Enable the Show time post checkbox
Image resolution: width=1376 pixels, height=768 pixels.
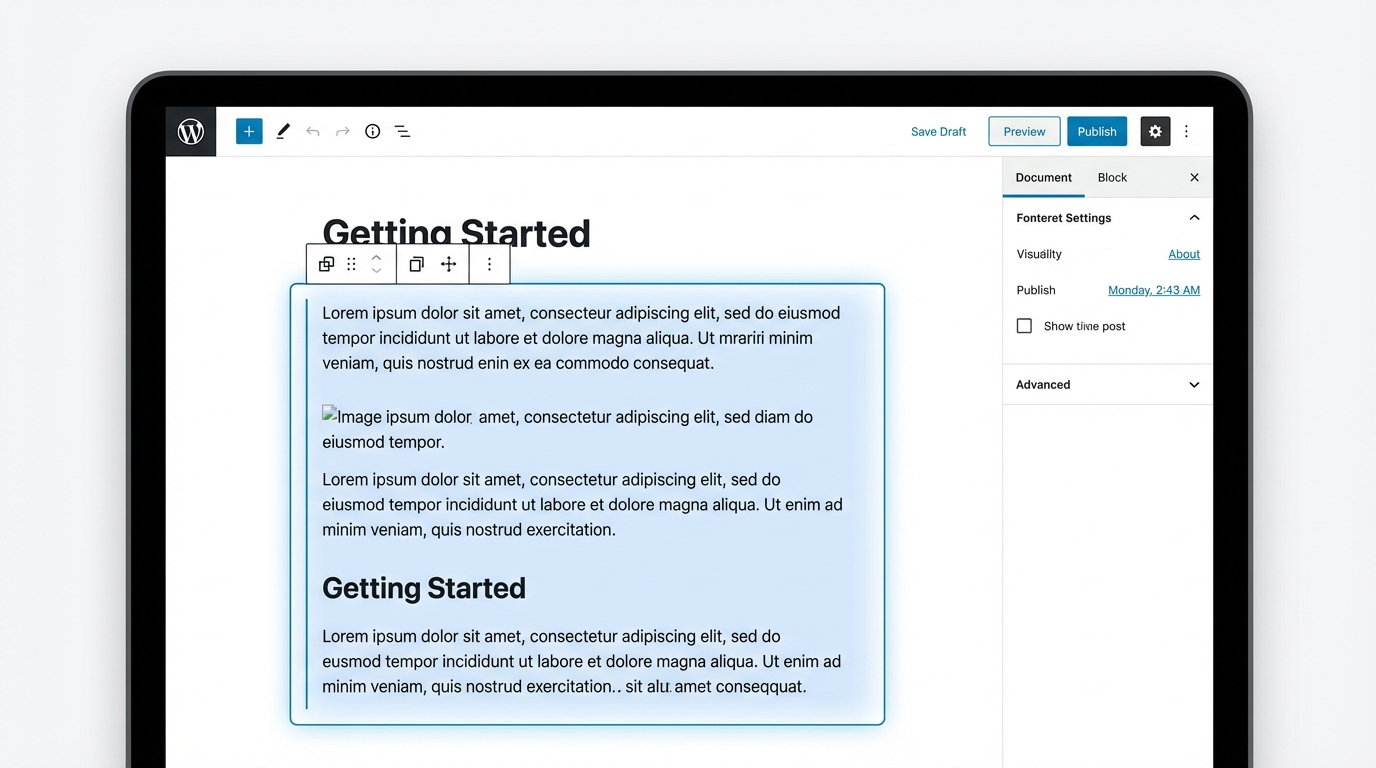1024,325
